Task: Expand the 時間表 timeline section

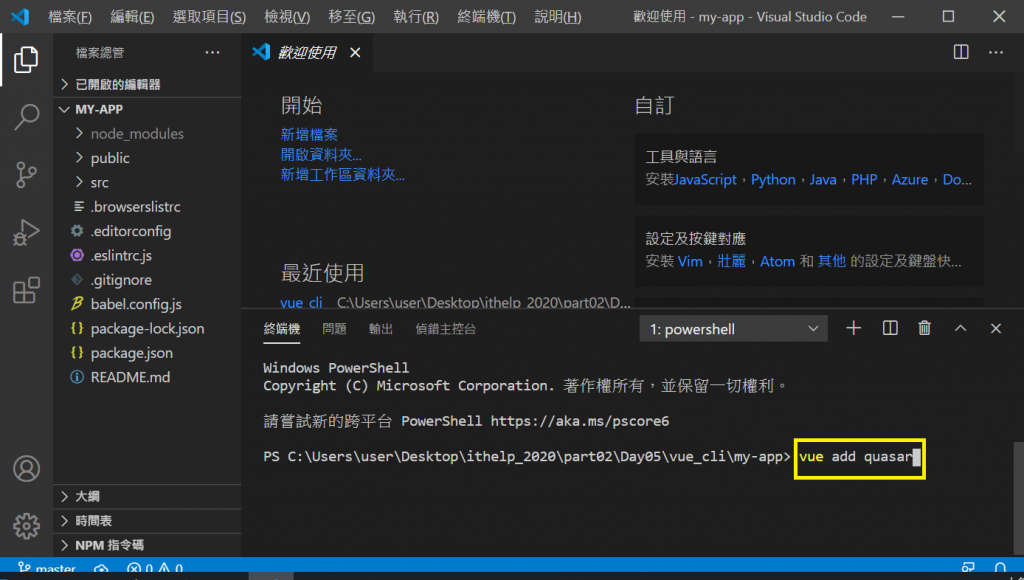Action: click(x=147, y=521)
